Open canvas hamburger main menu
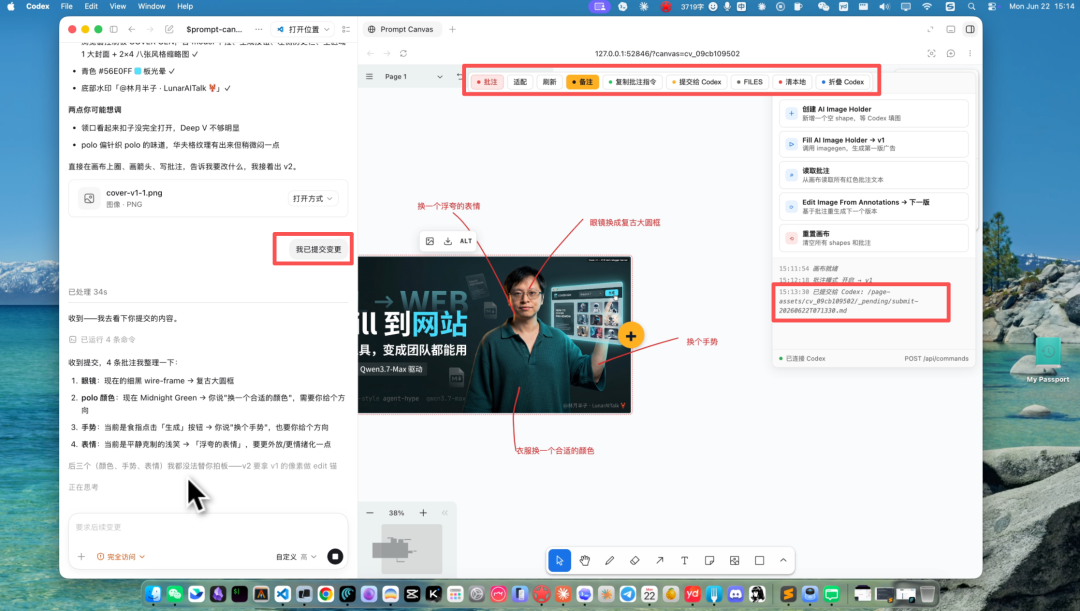The image size is (1080, 611). [369, 76]
